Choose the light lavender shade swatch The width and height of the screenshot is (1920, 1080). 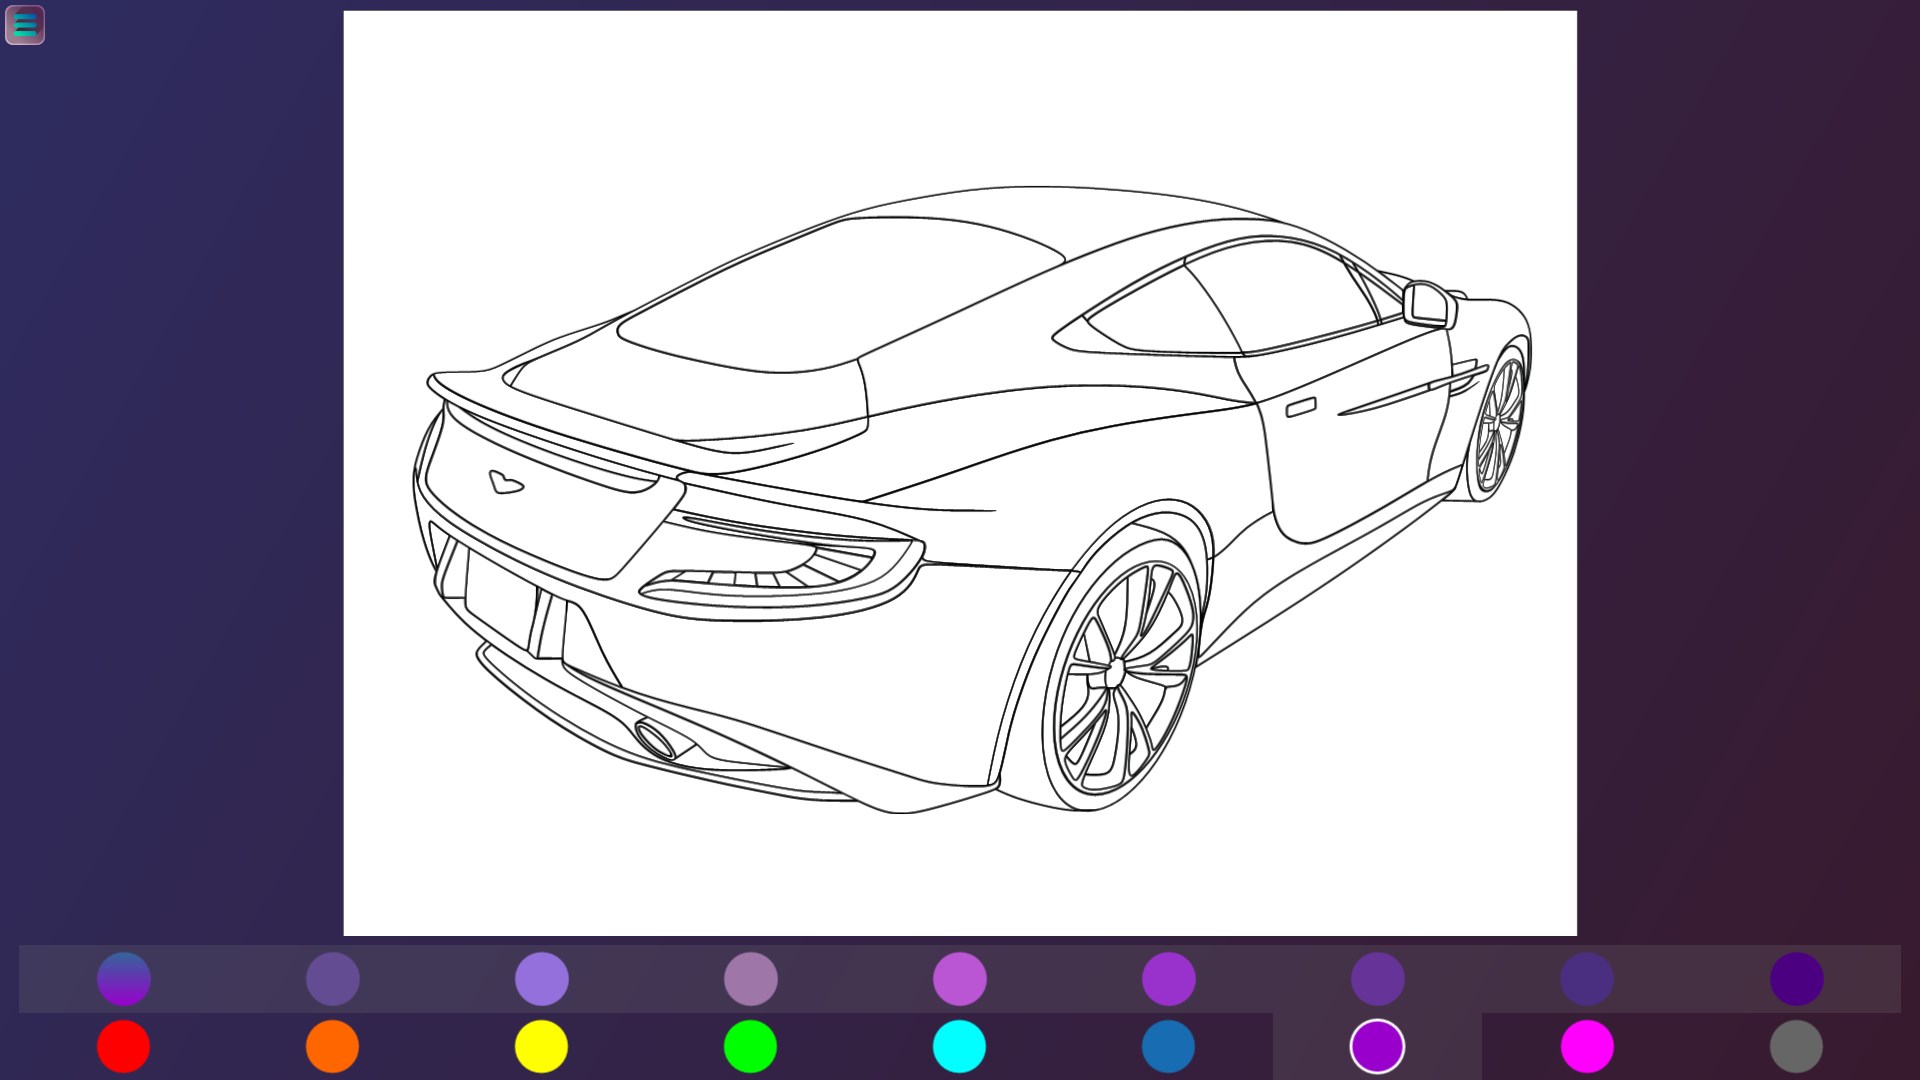pos(541,978)
